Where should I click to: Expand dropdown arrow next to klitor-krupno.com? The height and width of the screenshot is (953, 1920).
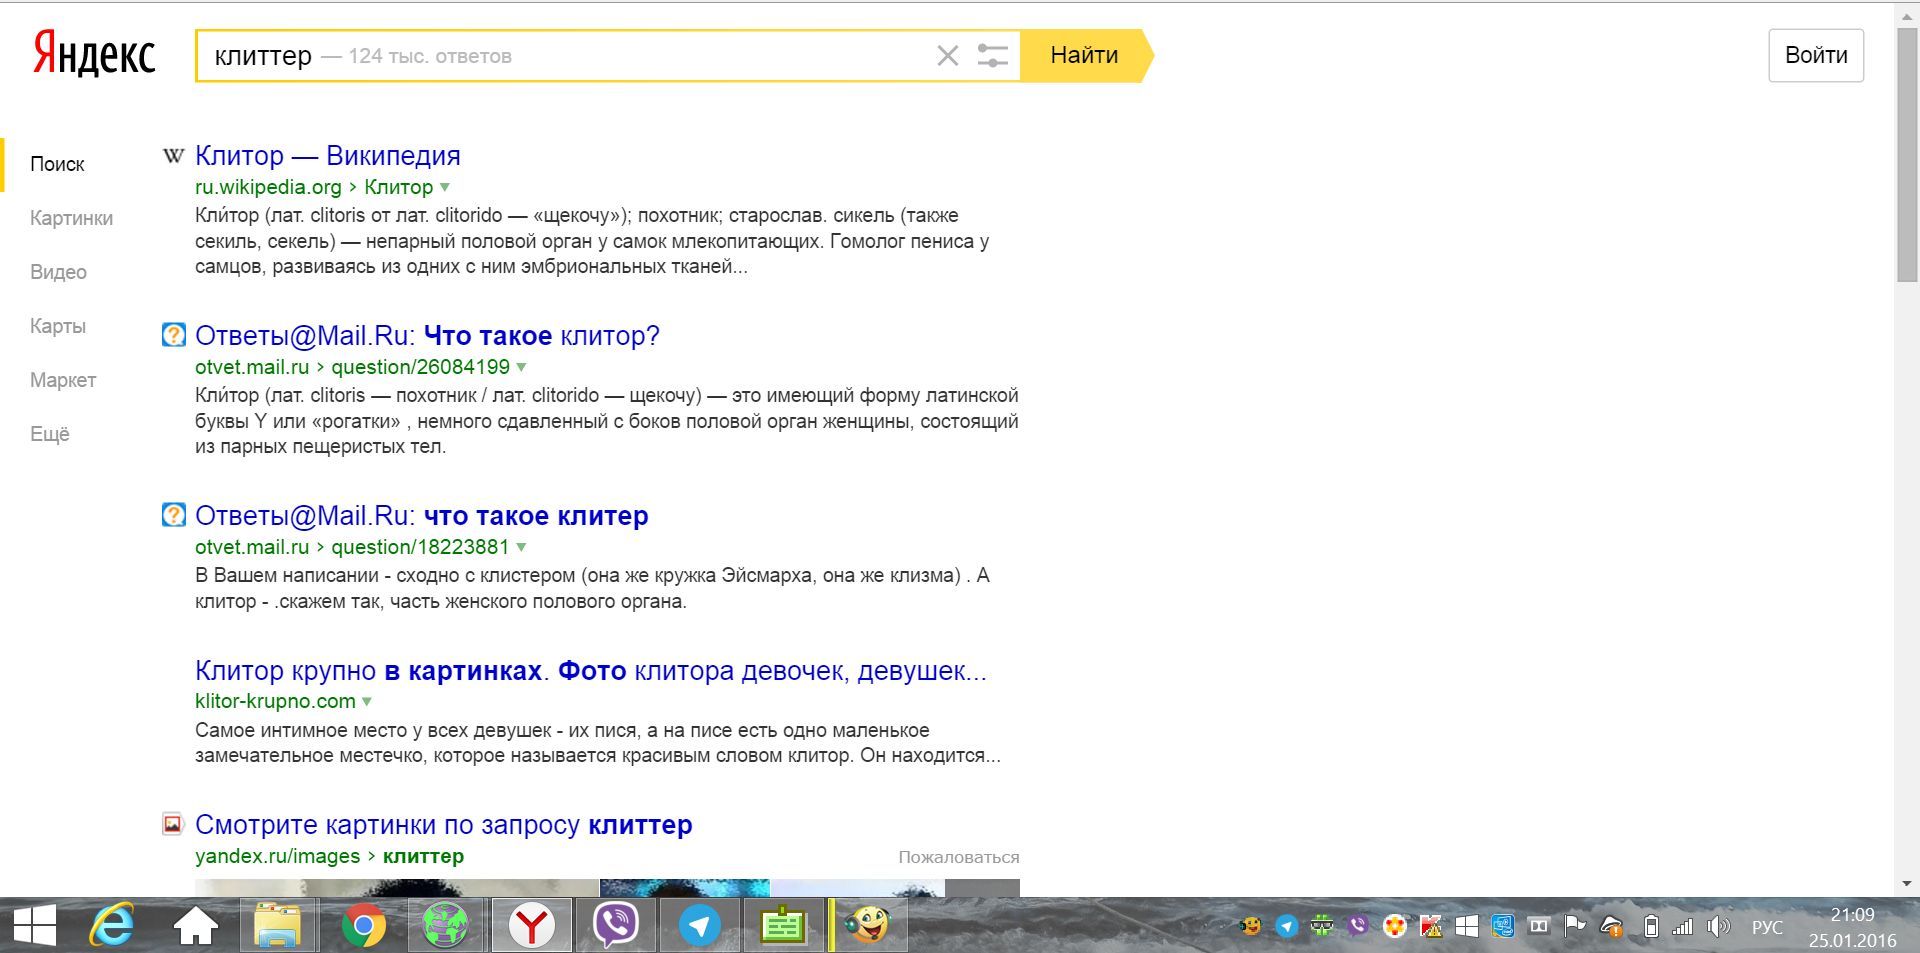point(367,702)
